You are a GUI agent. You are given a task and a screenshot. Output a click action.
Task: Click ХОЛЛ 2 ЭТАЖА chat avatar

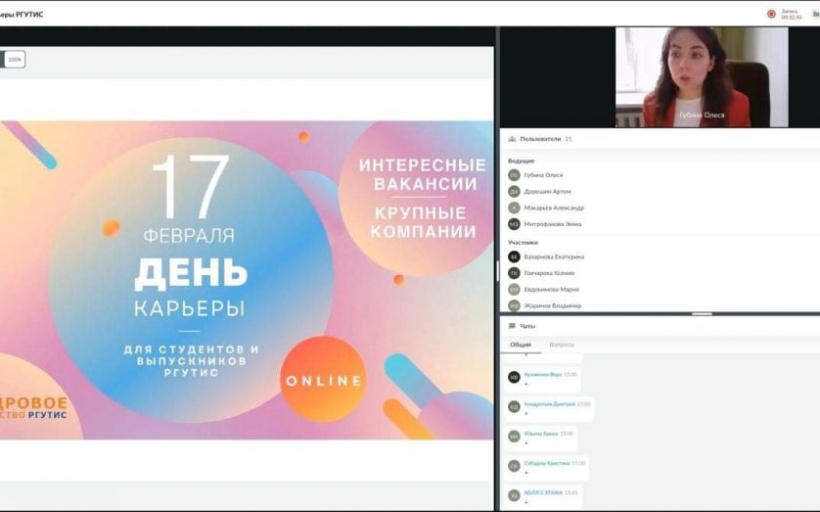pos(514,495)
